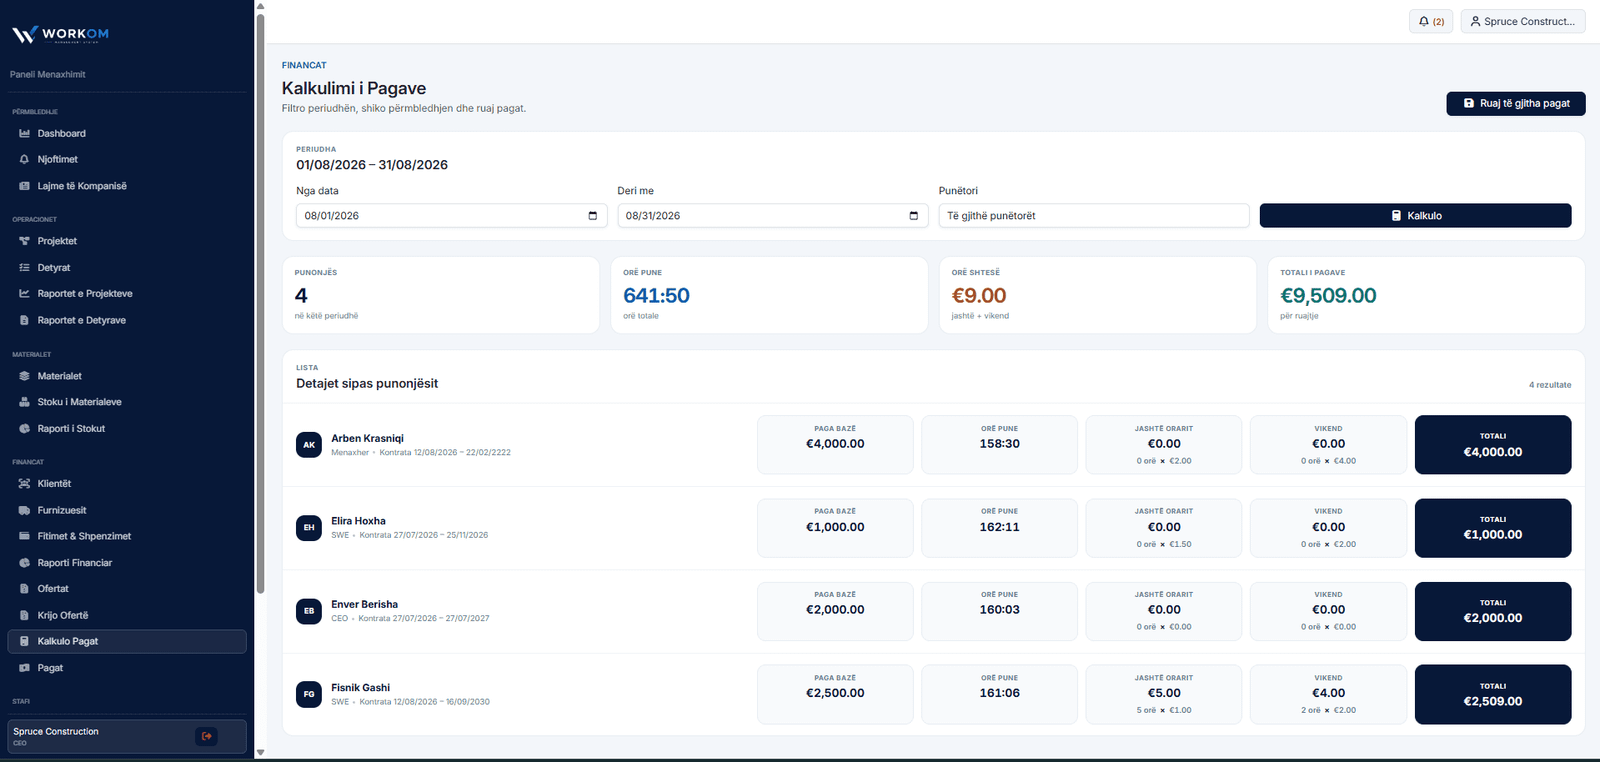
Task: Click the Dashboard chart icon in sidebar
Action: coord(24,133)
